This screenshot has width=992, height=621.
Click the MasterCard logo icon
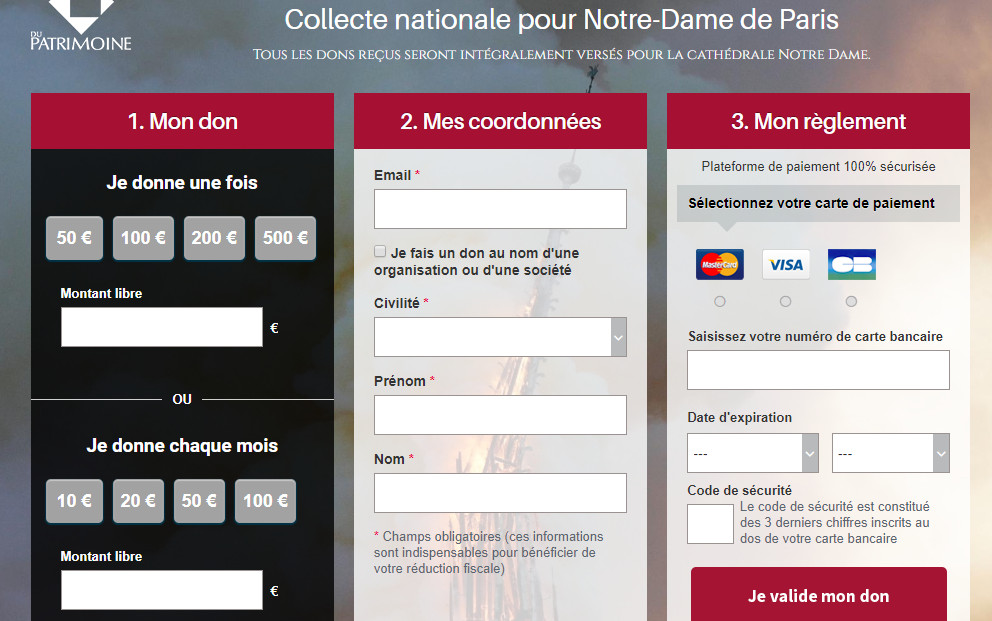click(720, 265)
